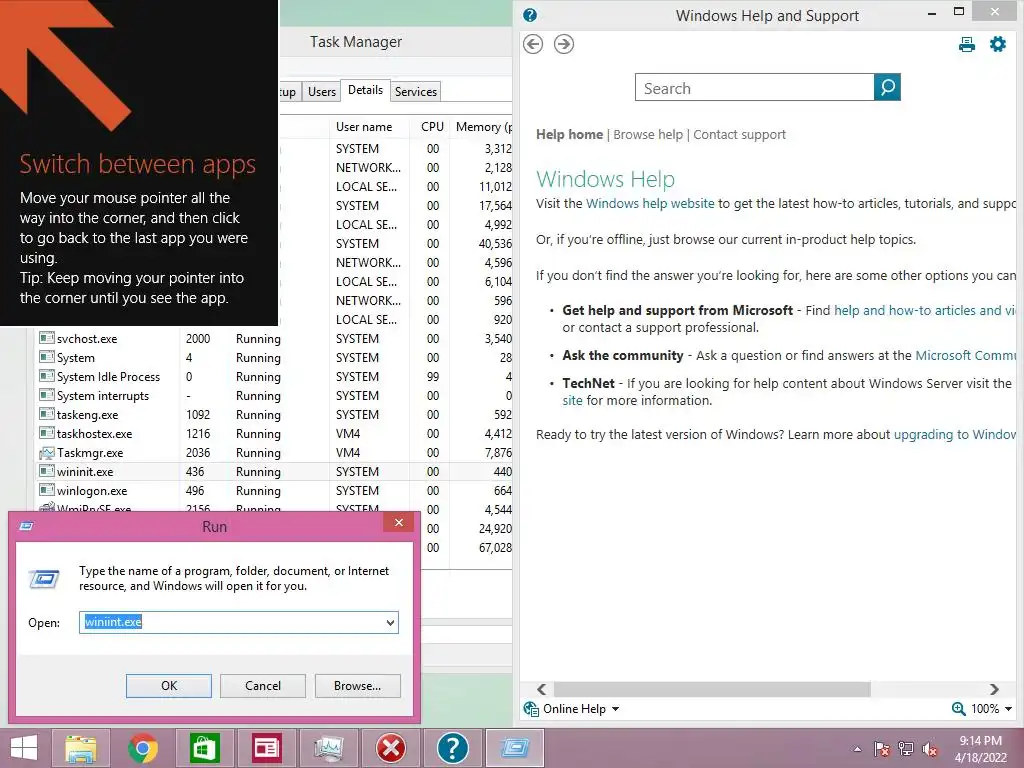Open the Microsoft Community link
Screen dimensions: 1024x768
click(x=966, y=356)
